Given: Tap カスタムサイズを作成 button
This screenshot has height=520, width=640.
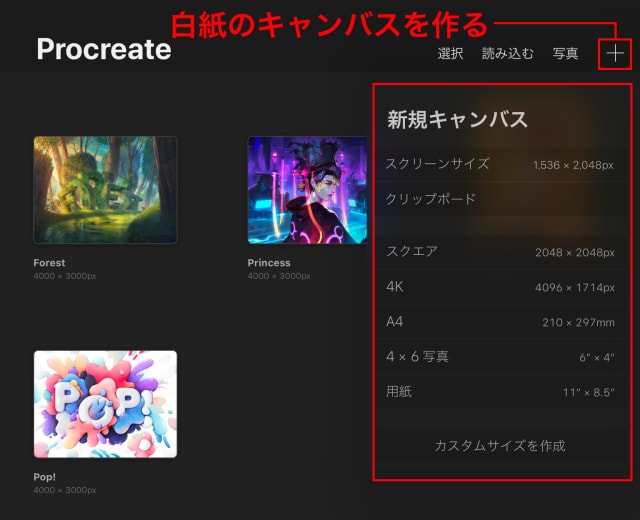Looking at the screenshot, I should 500,446.
